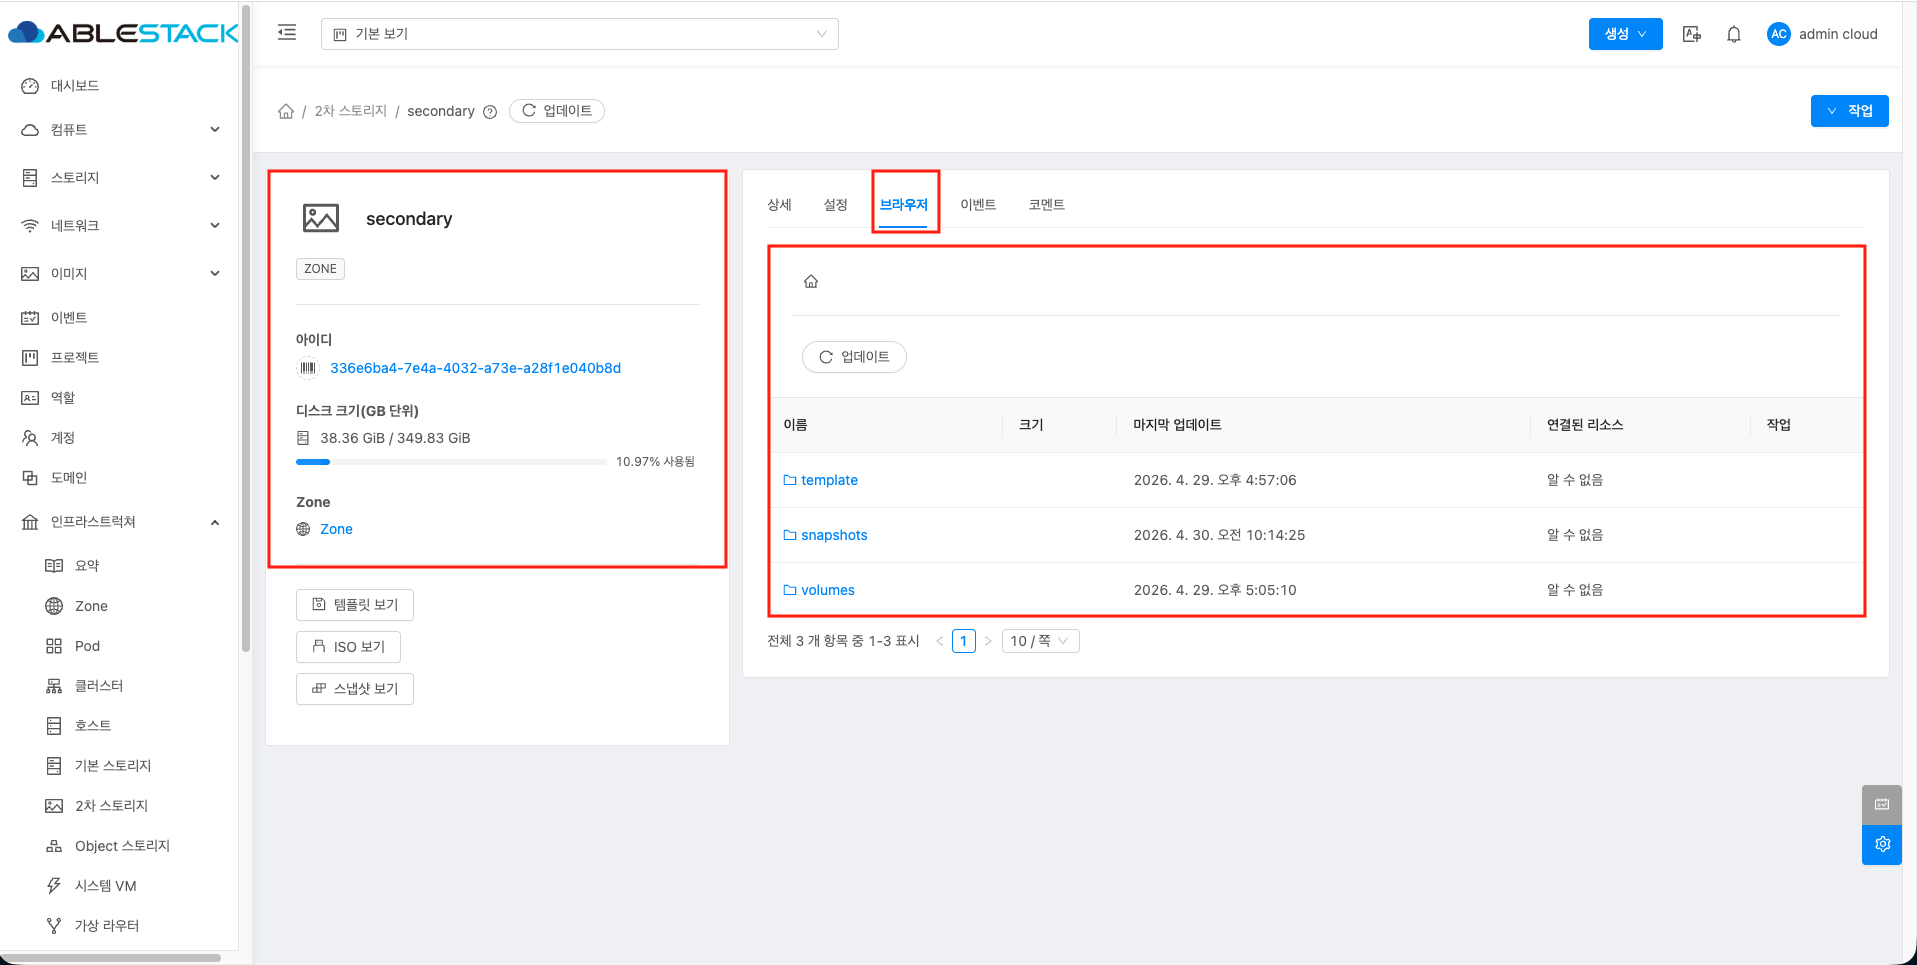Click ISO 보기 button
Viewport: 1917px width, 965px height.
point(348,647)
